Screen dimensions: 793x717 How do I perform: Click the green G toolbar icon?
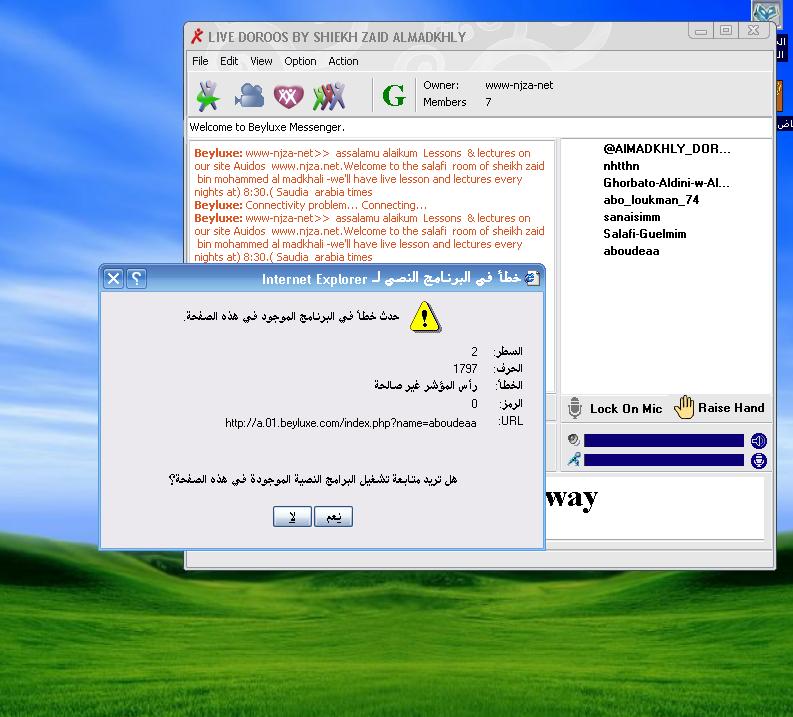click(x=394, y=95)
